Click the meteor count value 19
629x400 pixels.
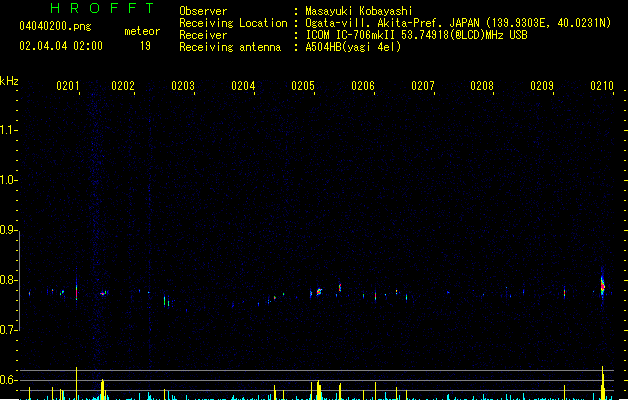coord(145,46)
